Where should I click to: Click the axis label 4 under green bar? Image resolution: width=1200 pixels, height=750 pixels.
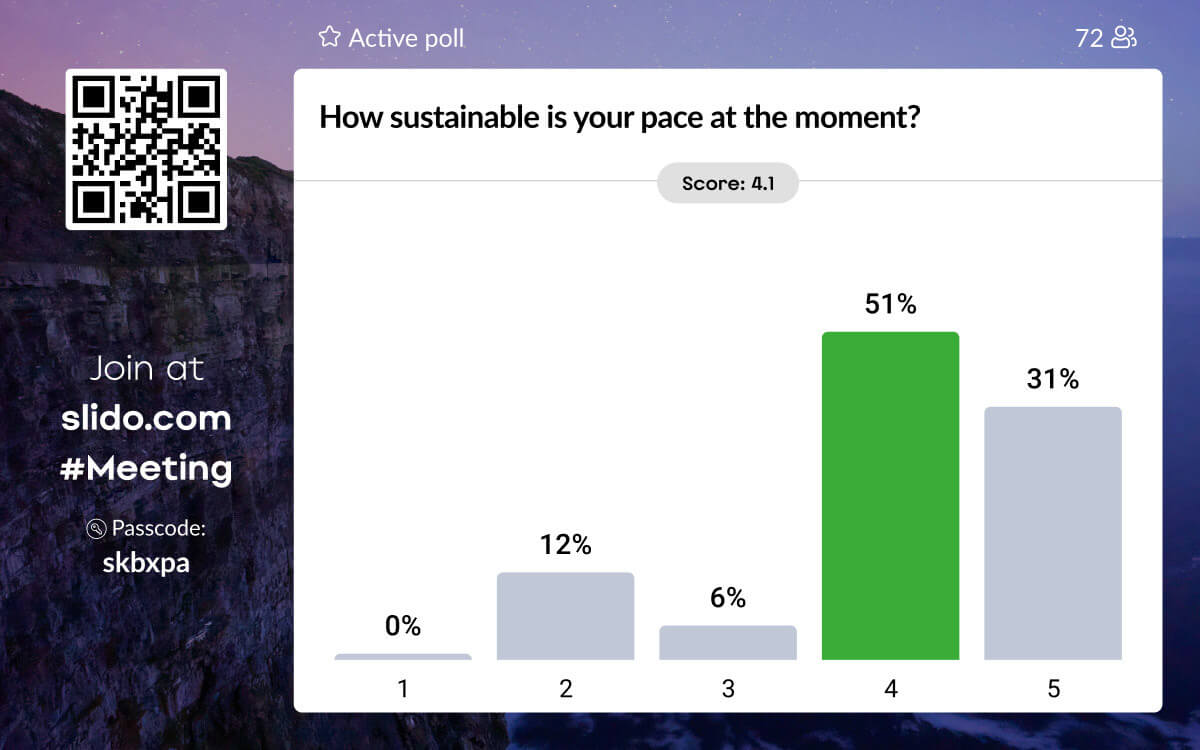point(890,689)
